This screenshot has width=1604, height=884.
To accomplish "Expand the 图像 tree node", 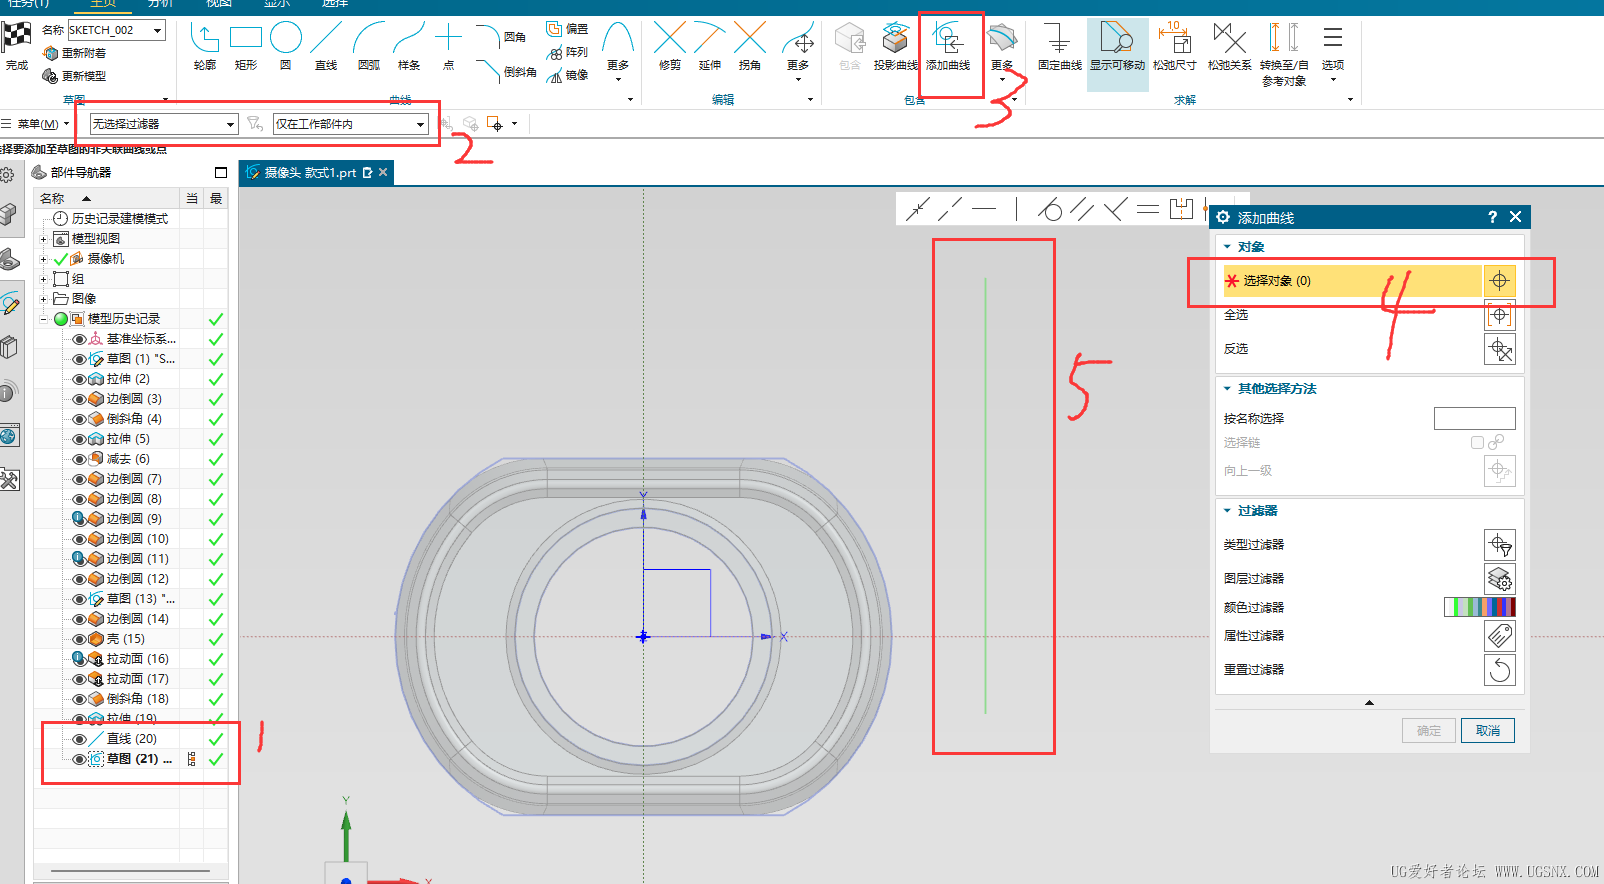I will pyautogui.click(x=43, y=299).
